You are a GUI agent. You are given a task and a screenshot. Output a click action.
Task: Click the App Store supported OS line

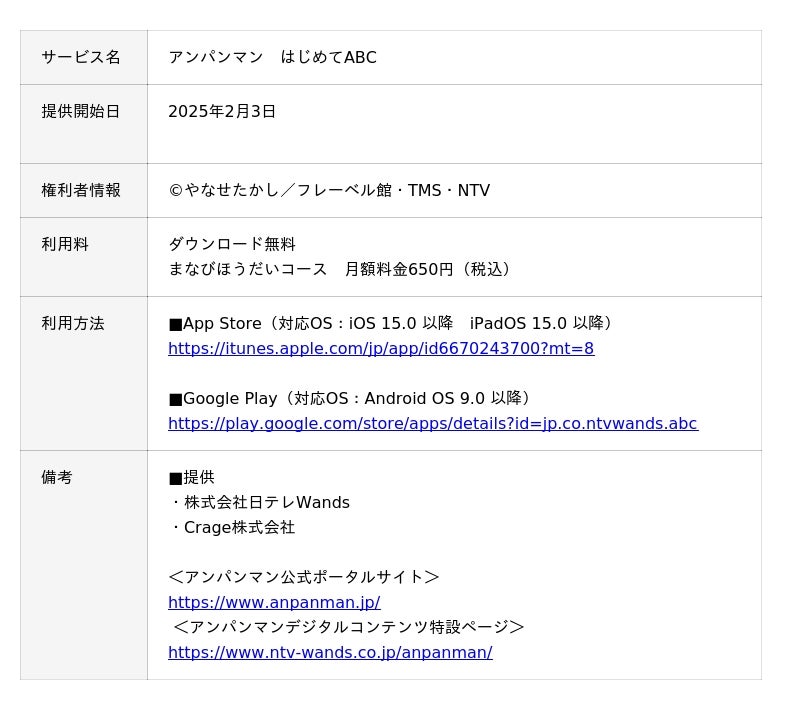pos(393,324)
